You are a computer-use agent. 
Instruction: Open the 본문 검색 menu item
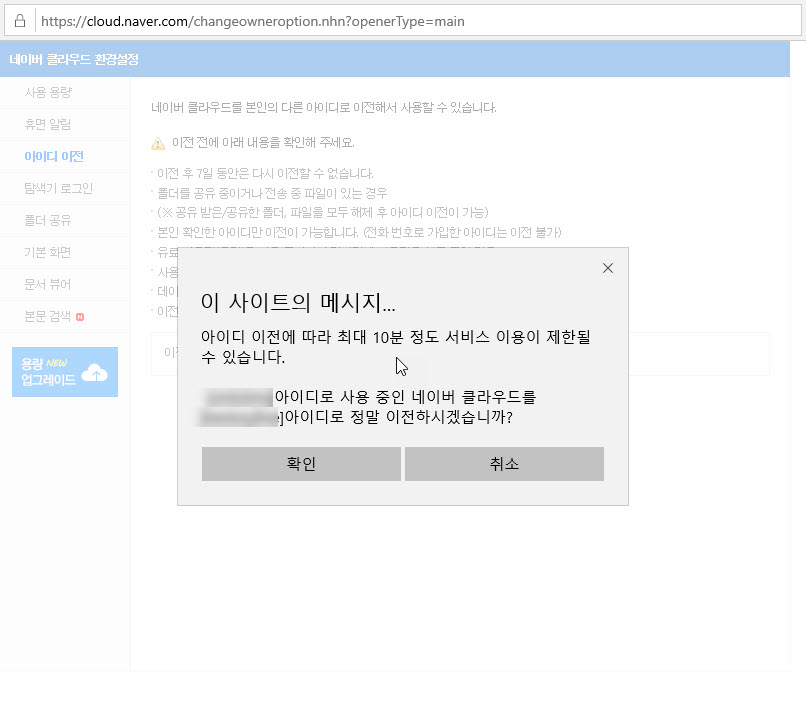point(47,316)
